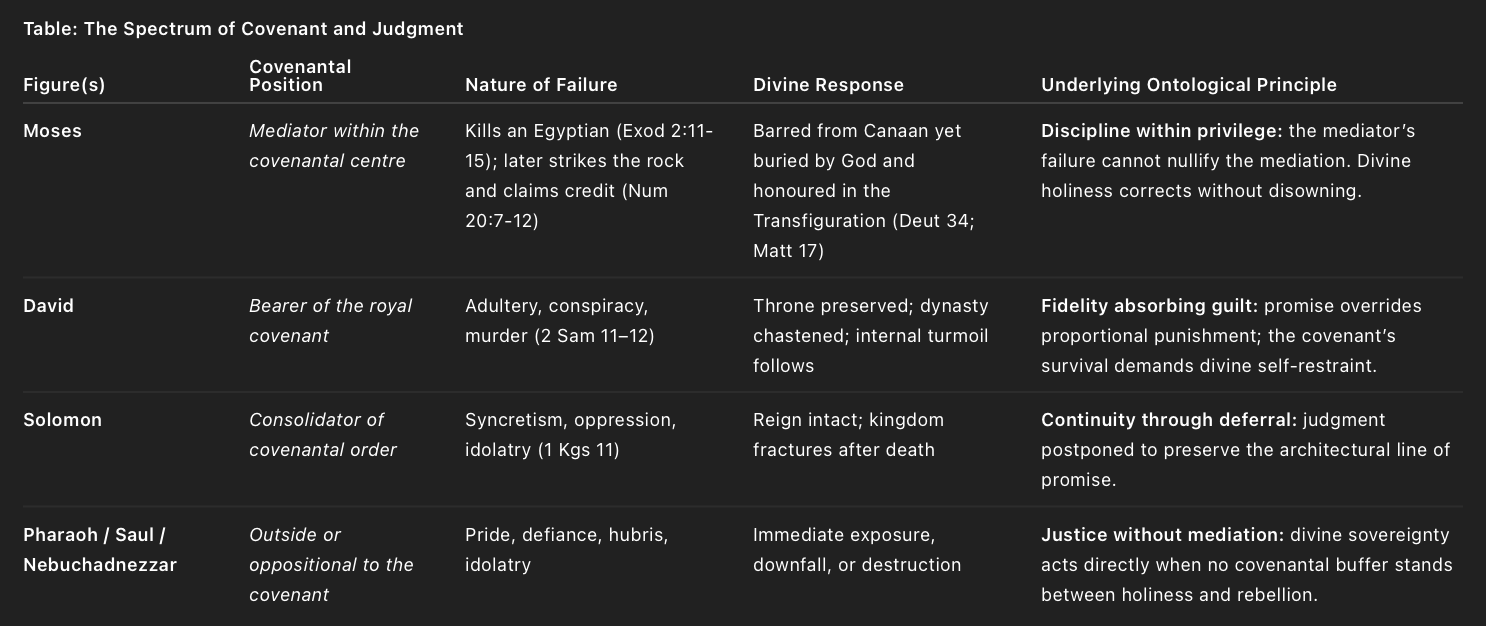Click the "Bearer of the royal covenant" cell
The height and width of the screenshot is (626, 1486).
click(x=330, y=321)
